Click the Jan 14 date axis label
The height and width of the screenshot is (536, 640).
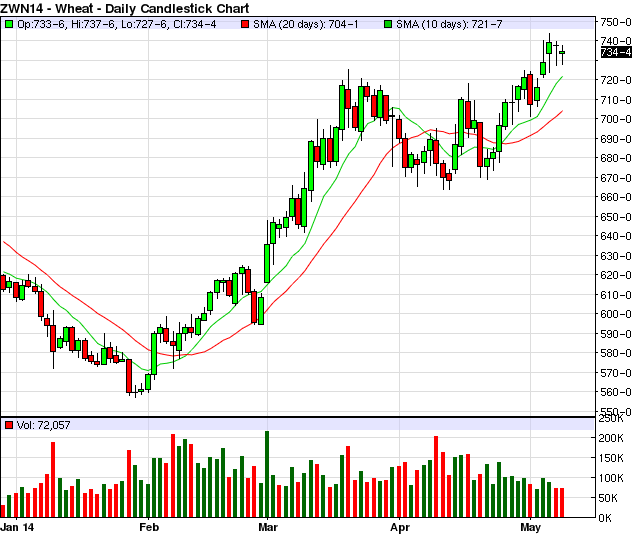tap(17, 527)
